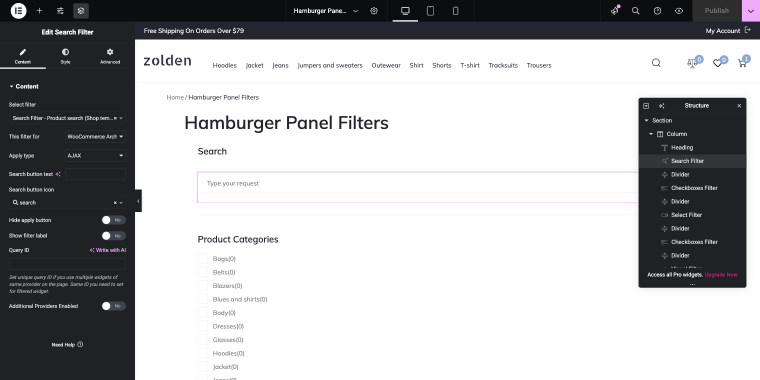Open the wishlist heart icon
Image resolution: width=760 pixels, height=380 pixels.
717,63
